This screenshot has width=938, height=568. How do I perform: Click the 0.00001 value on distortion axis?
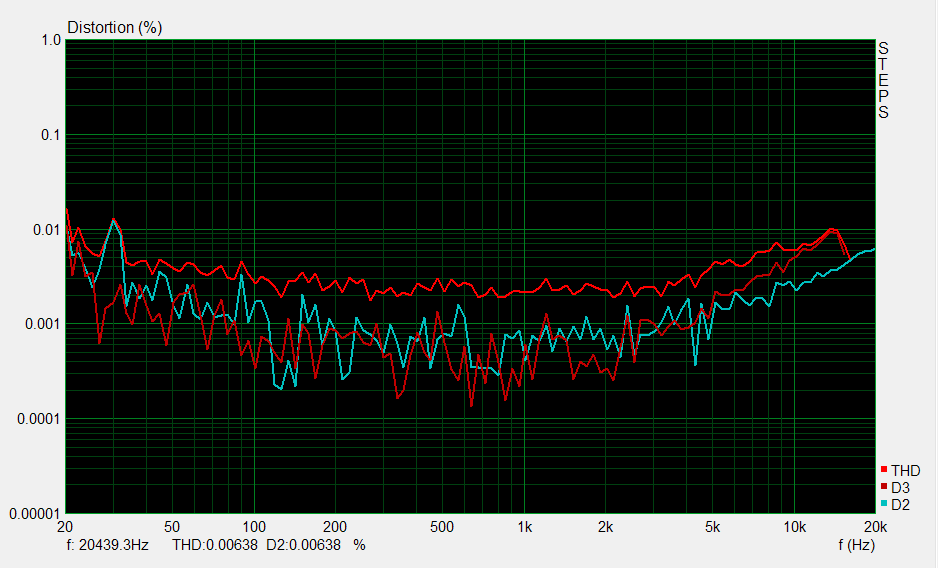pos(35,514)
